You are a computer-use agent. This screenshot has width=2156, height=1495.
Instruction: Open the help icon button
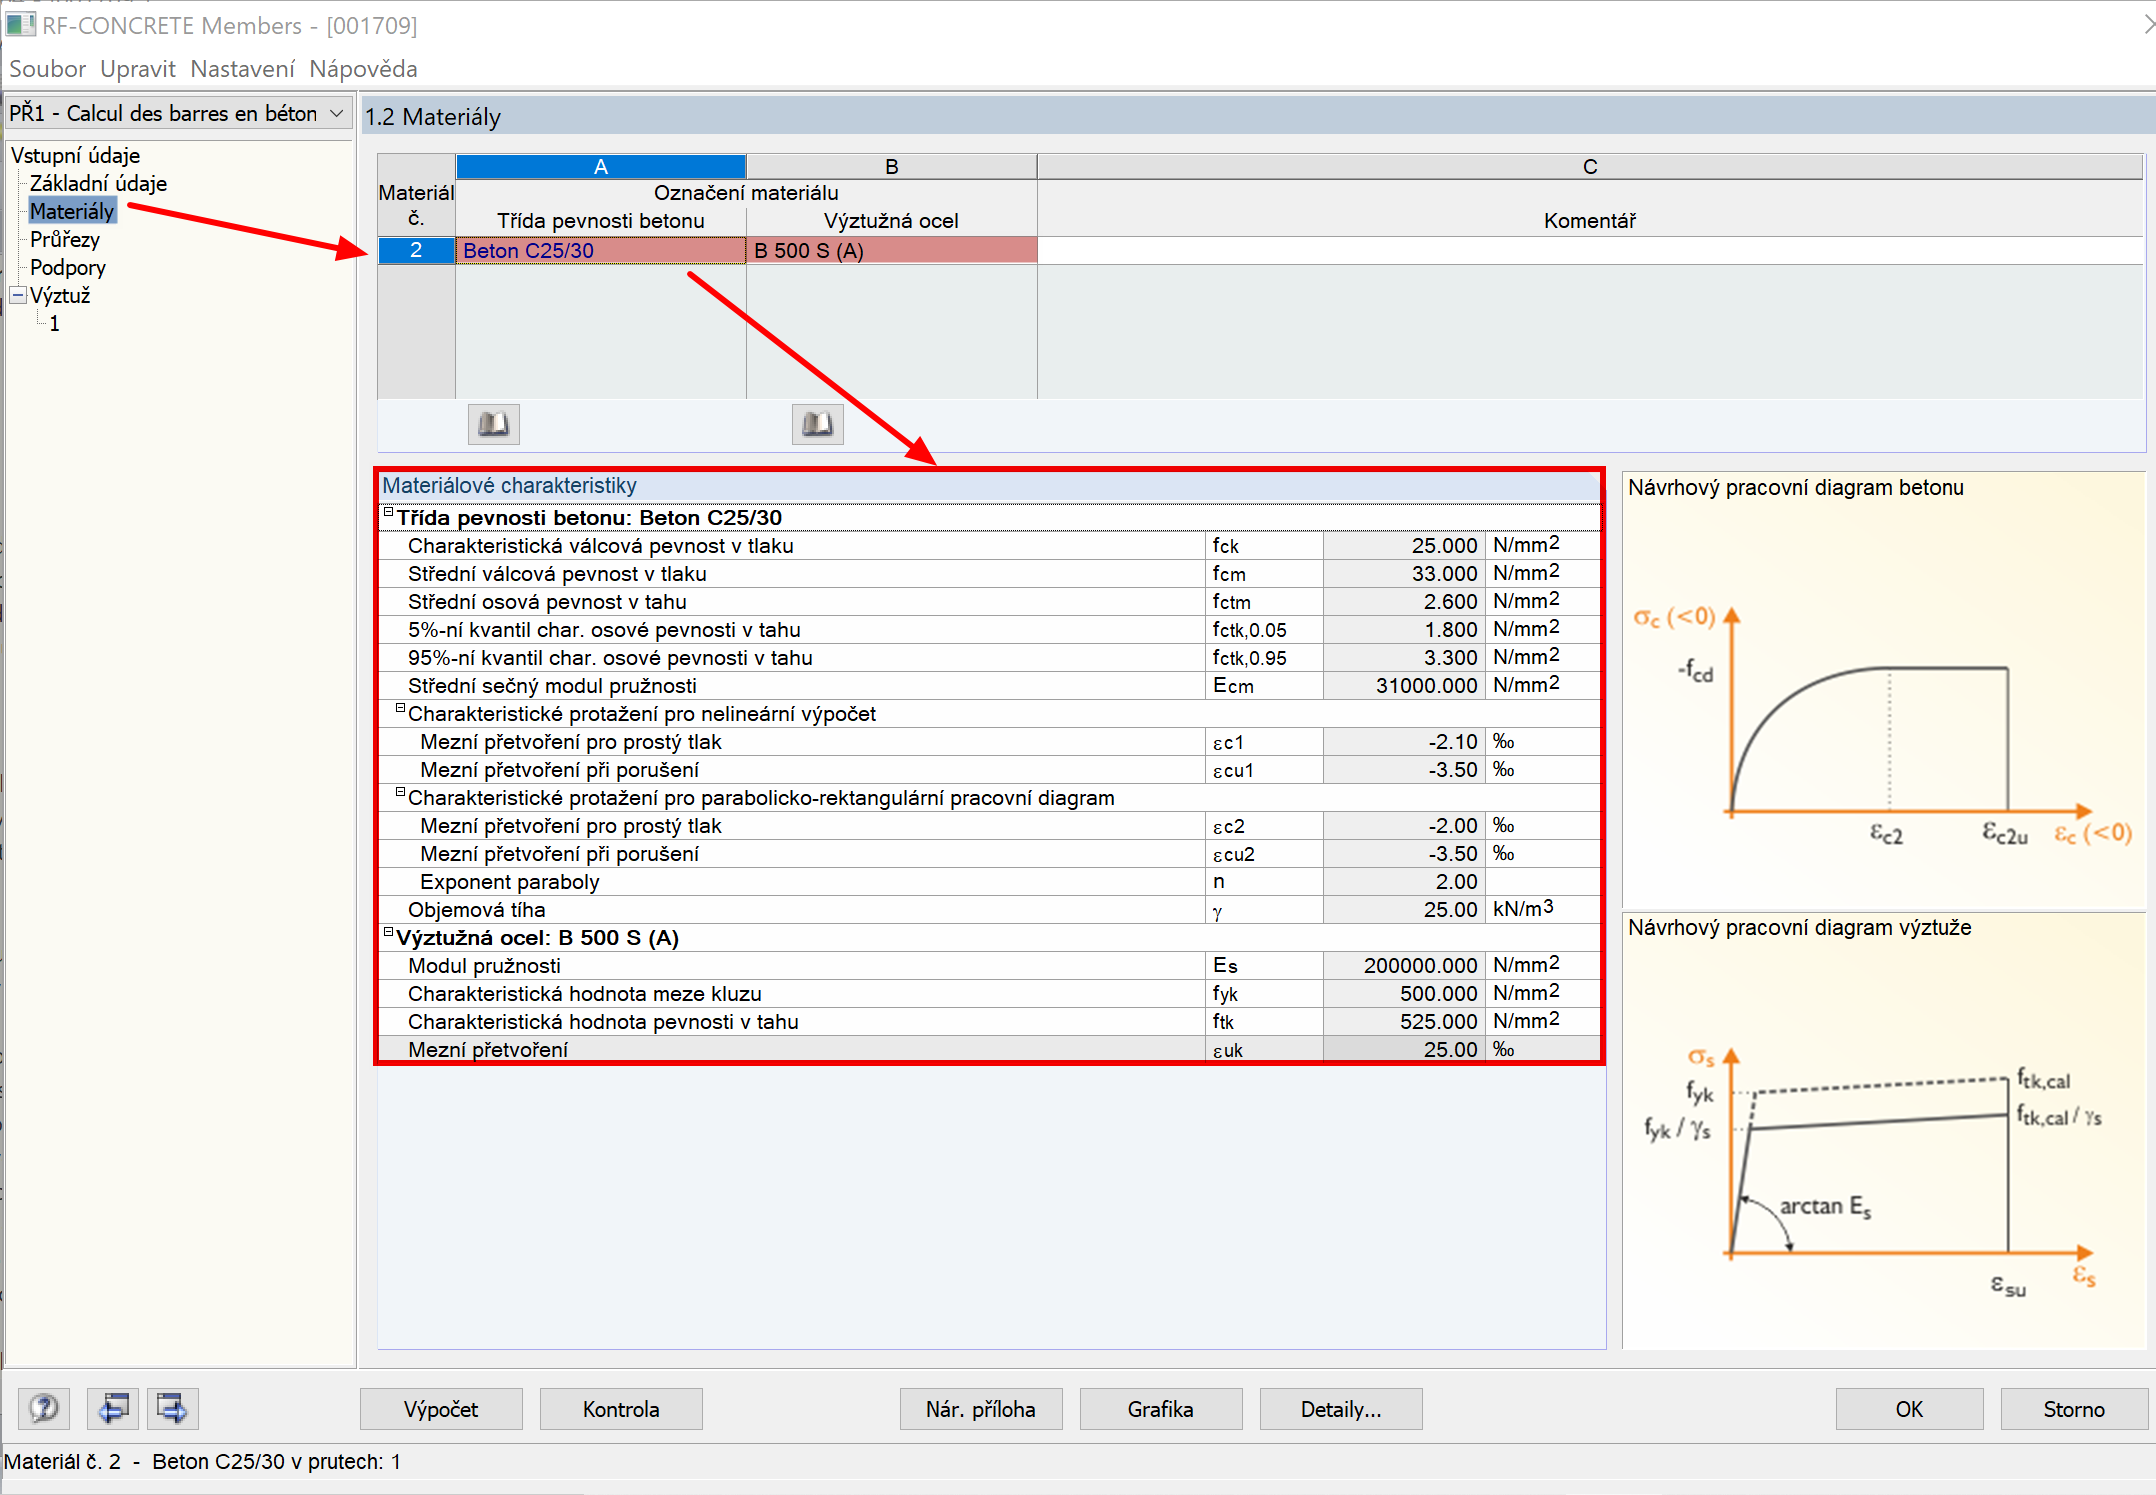point(44,1408)
